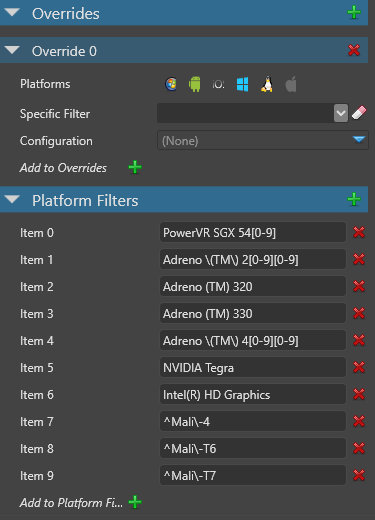
Task: Click the Platform Filters header title
Action: tap(85, 201)
